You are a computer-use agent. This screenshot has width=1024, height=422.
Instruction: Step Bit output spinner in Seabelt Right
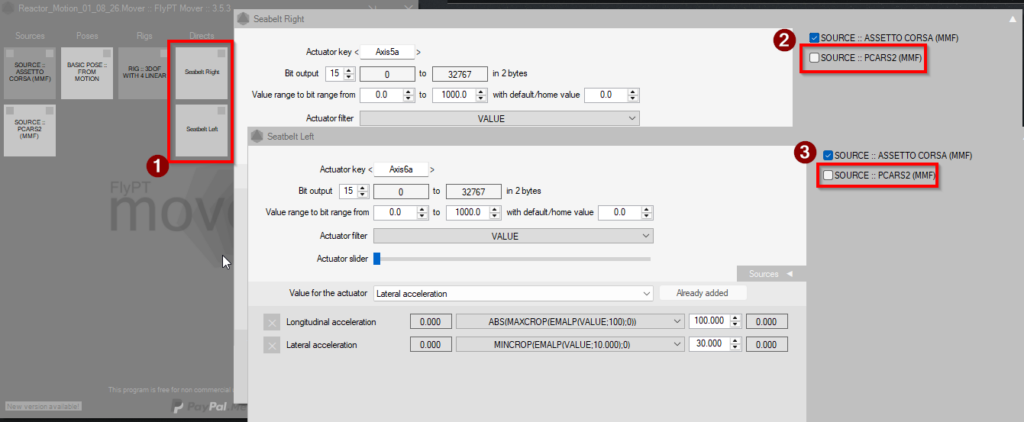(349, 74)
